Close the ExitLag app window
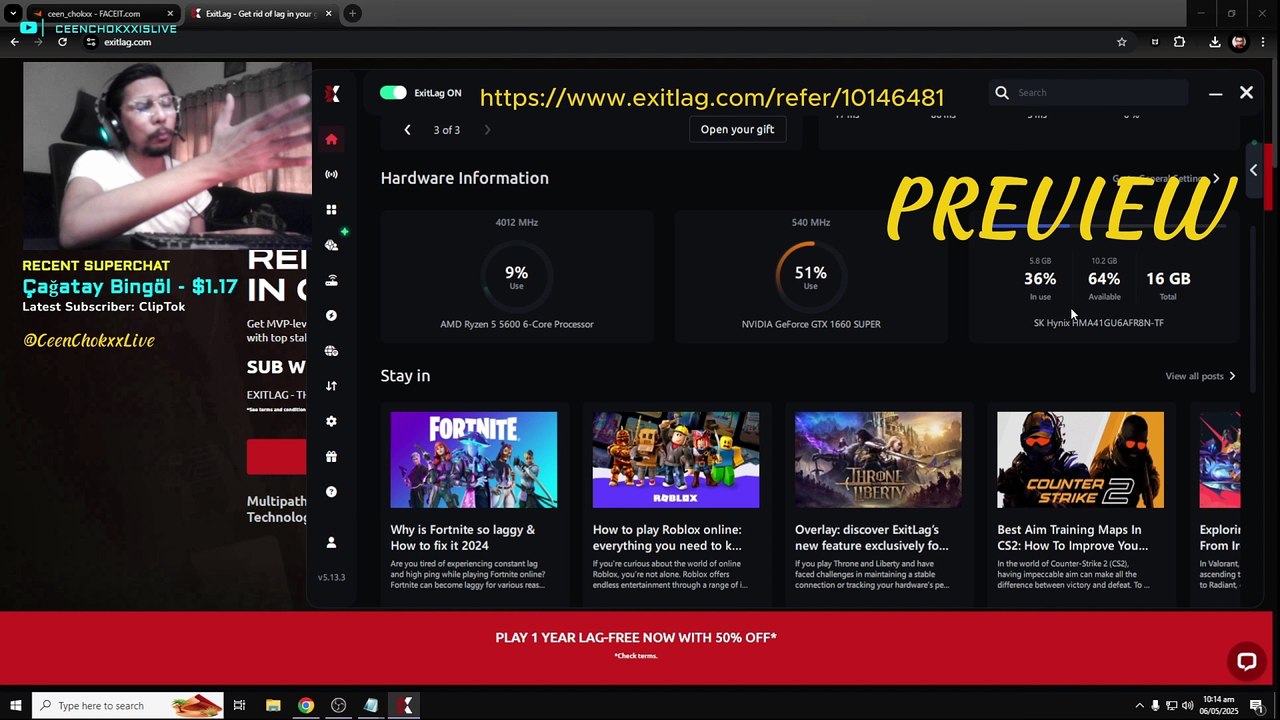Screen dimensions: 1280x720 click(1246, 93)
